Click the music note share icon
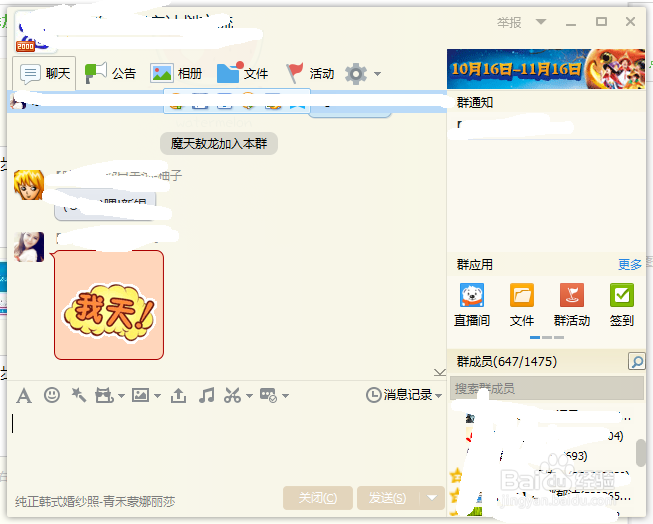Screen dimensions: 653x524 pyautogui.click(x=206, y=395)
